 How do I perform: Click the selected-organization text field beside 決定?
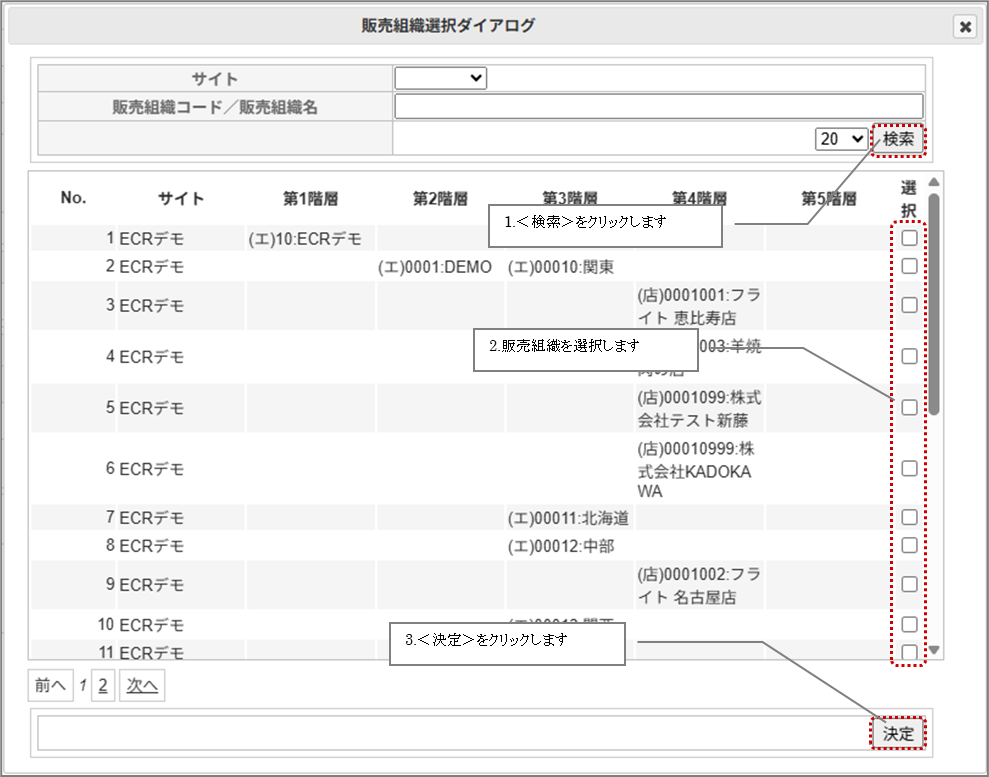[x=452, y=733]
